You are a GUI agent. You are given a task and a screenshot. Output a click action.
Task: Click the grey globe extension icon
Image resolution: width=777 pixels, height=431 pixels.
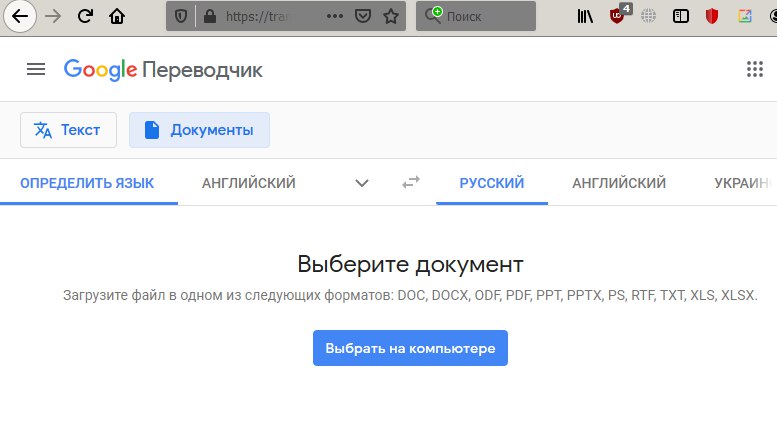coord(648,16)
